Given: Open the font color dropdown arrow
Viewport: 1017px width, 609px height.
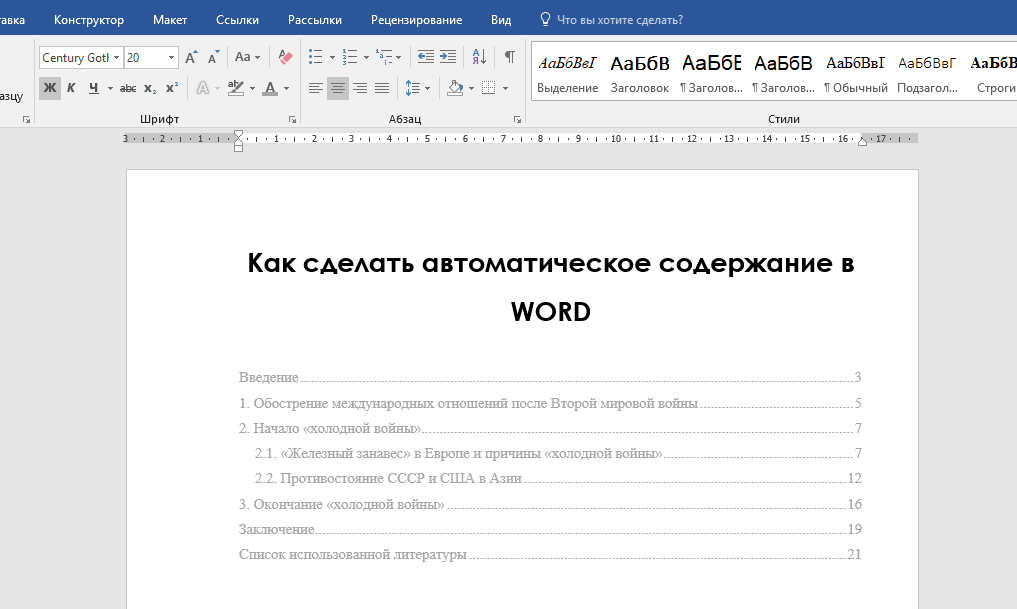Looking at the screenshot, I should (287, 88).
